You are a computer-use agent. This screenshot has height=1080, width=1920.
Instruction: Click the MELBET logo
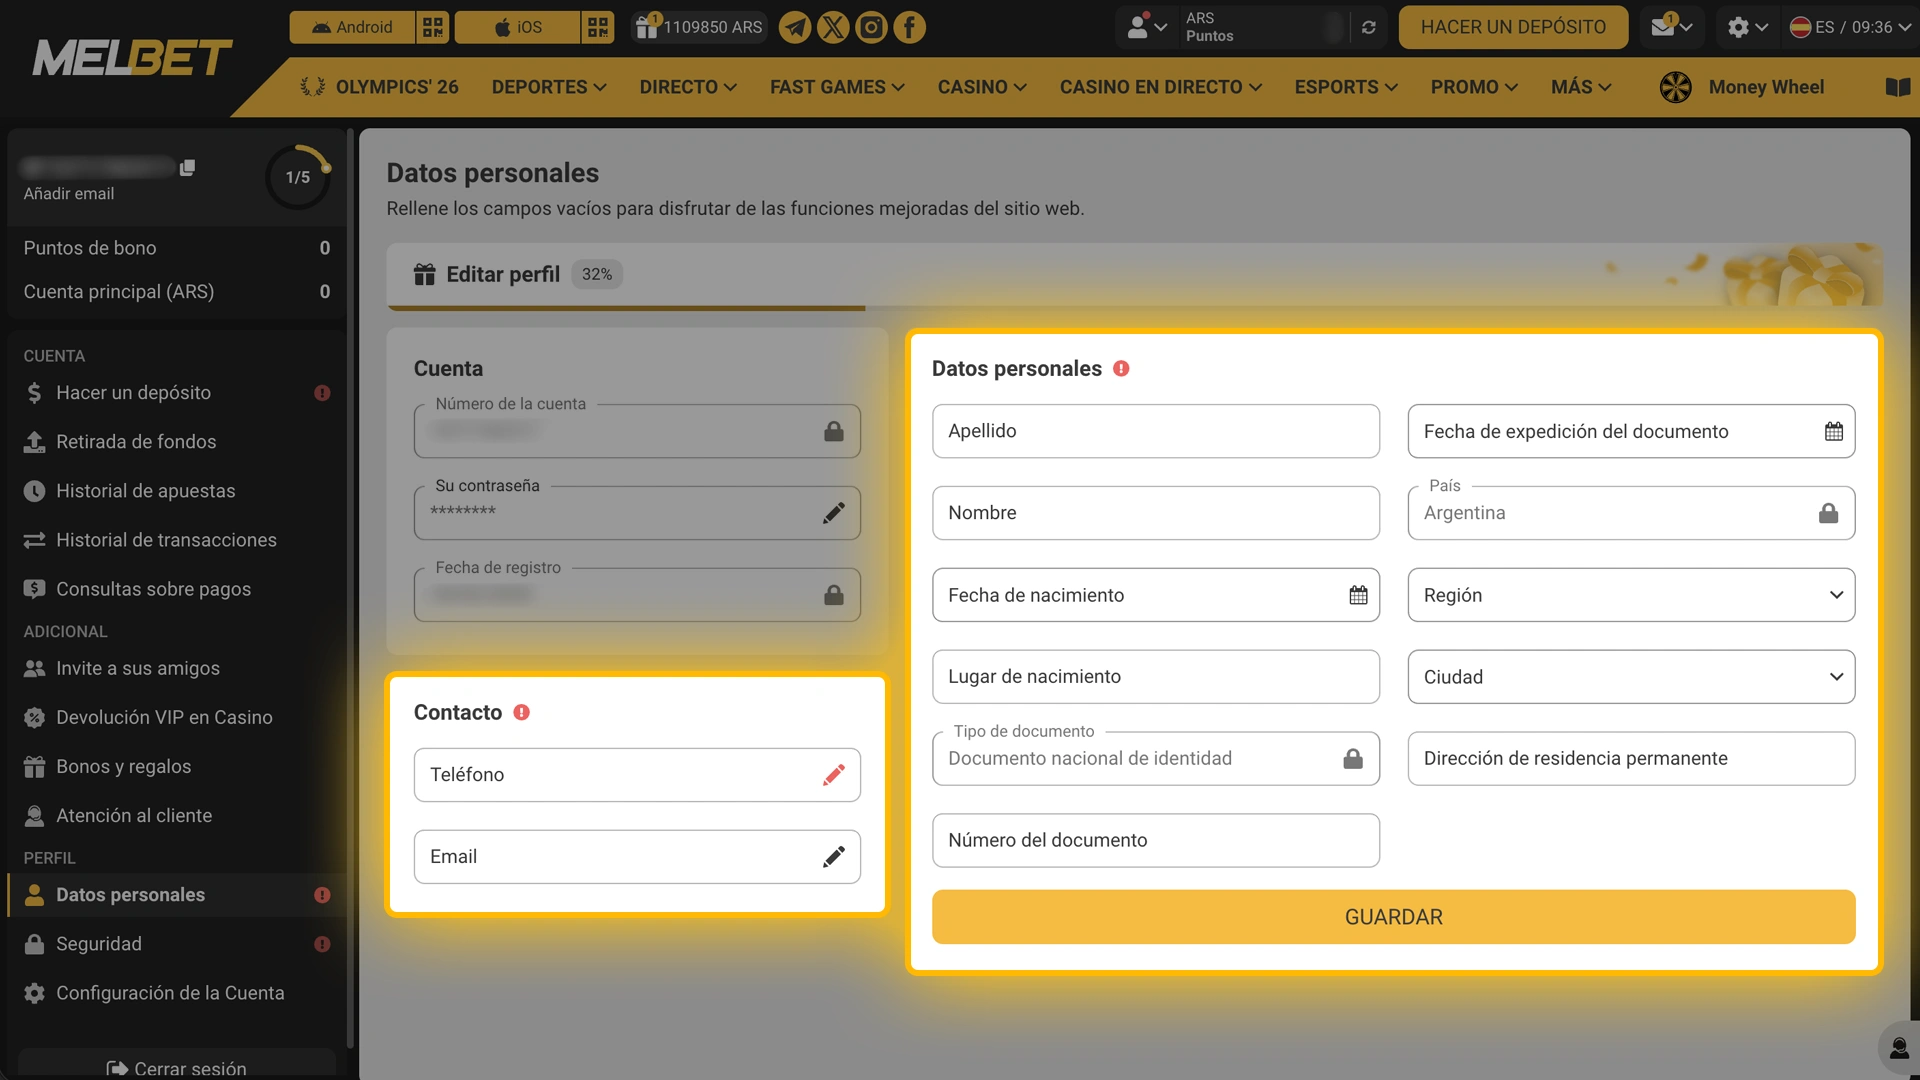(x=132, y=58)
